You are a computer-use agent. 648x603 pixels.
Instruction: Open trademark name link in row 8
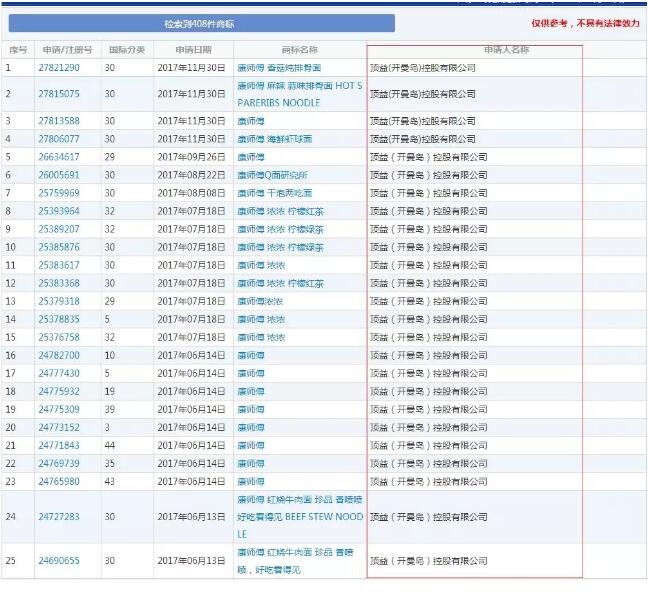tap(280, 211)
